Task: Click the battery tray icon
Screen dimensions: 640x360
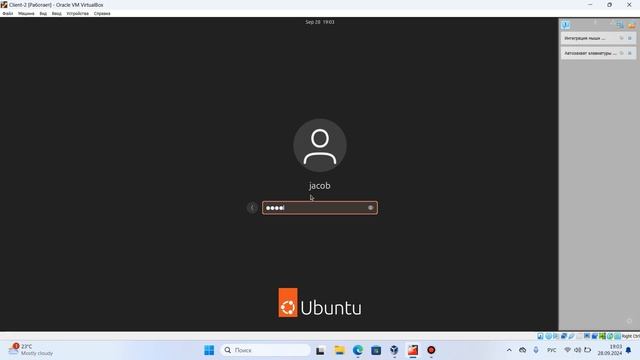Action: click(x=587, y=350)
